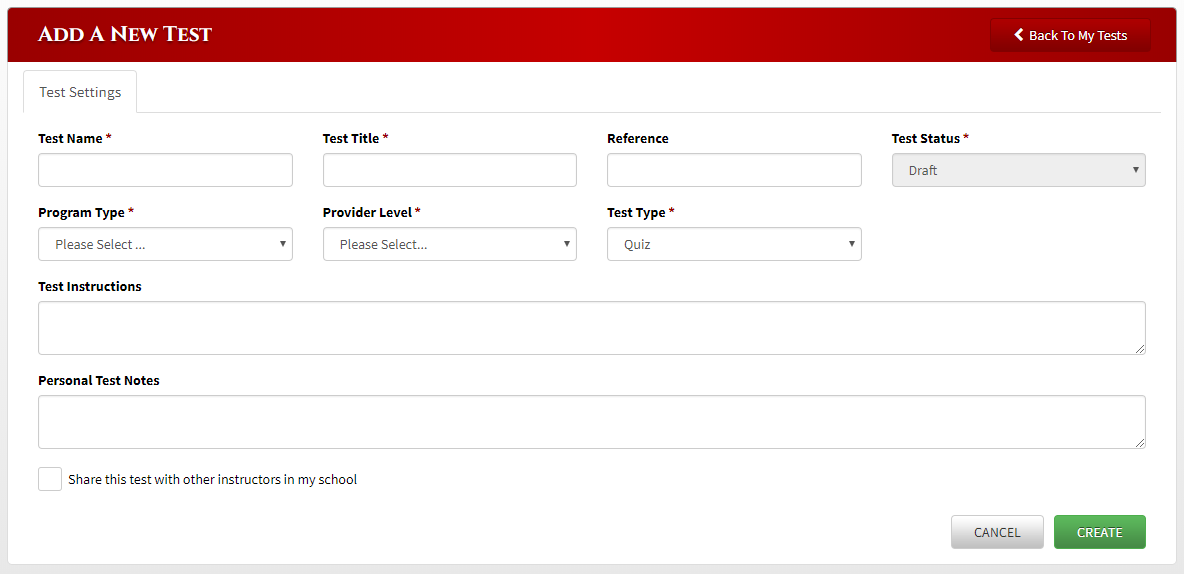Click the Test Type dropdown arrow
The image size is (1184, 574).
(x=851, y=243)
